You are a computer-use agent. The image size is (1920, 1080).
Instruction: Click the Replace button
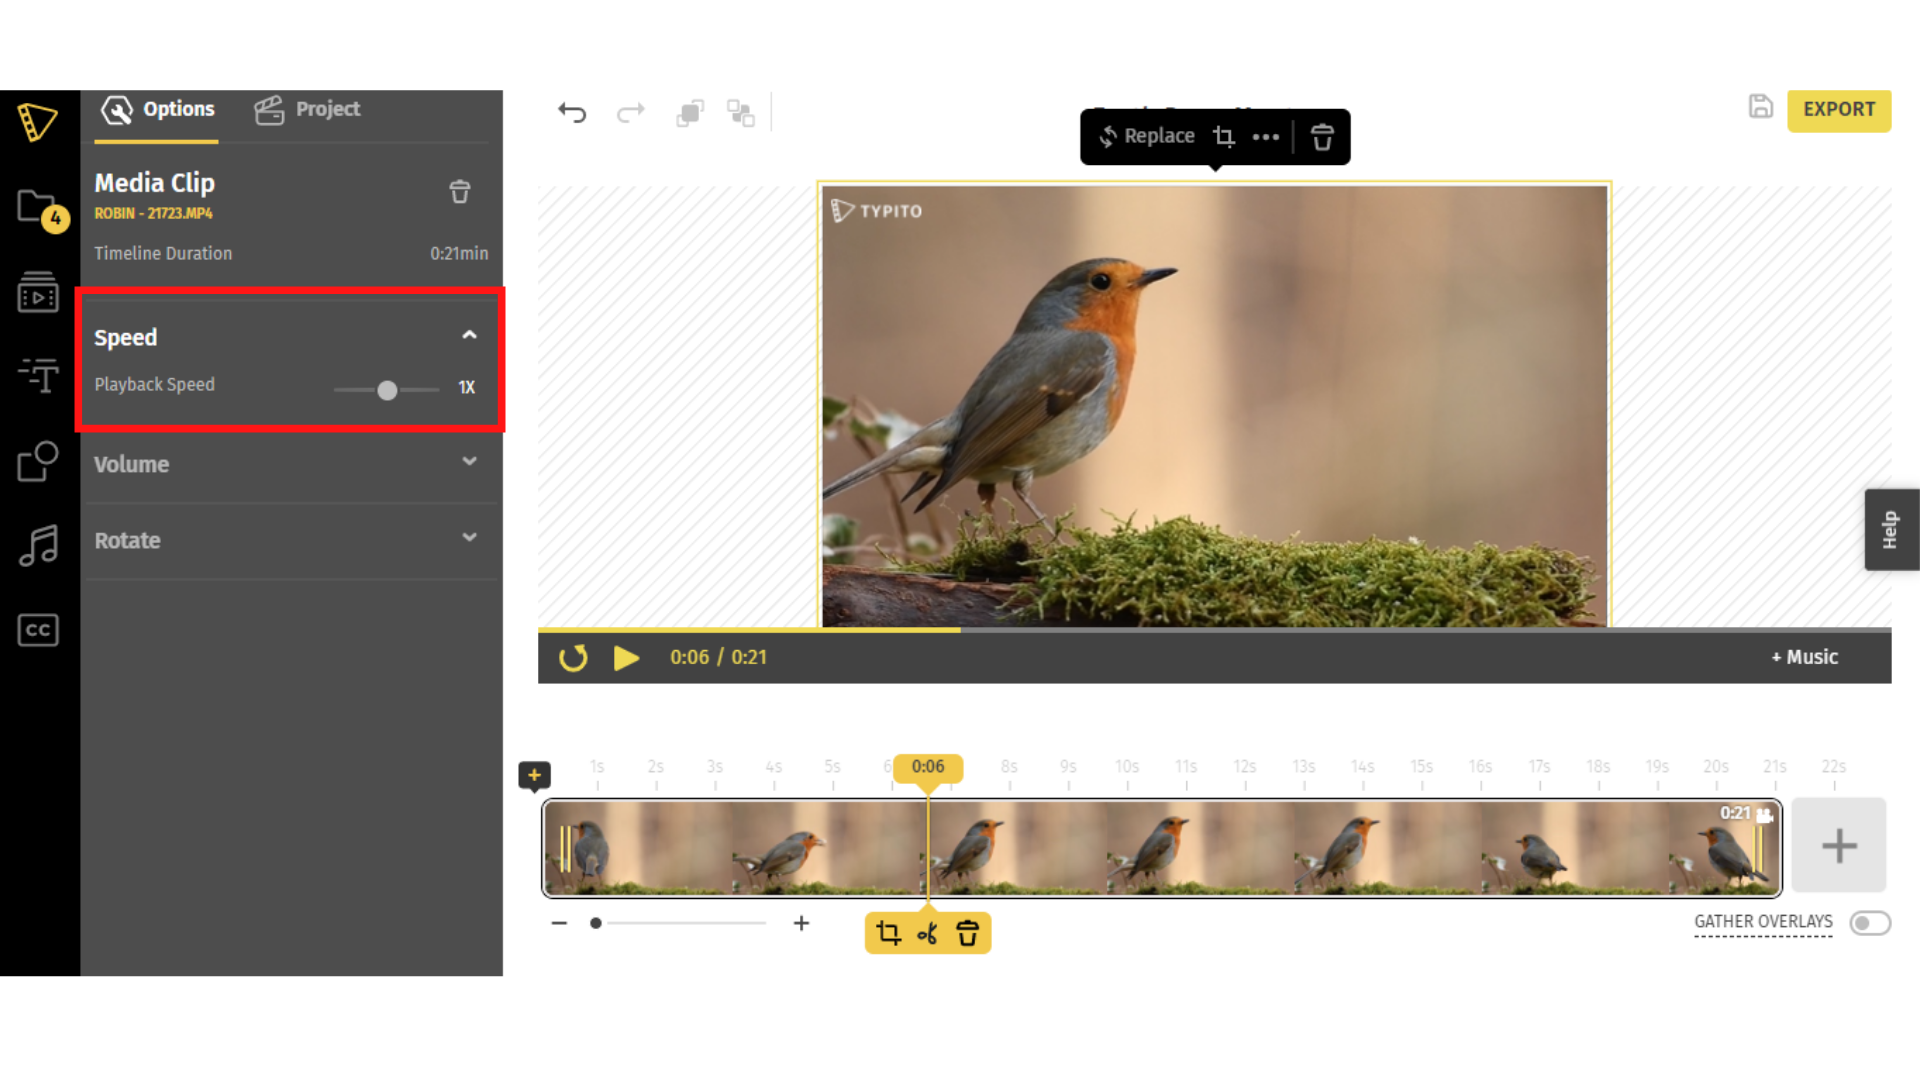tap(1146, 137)
